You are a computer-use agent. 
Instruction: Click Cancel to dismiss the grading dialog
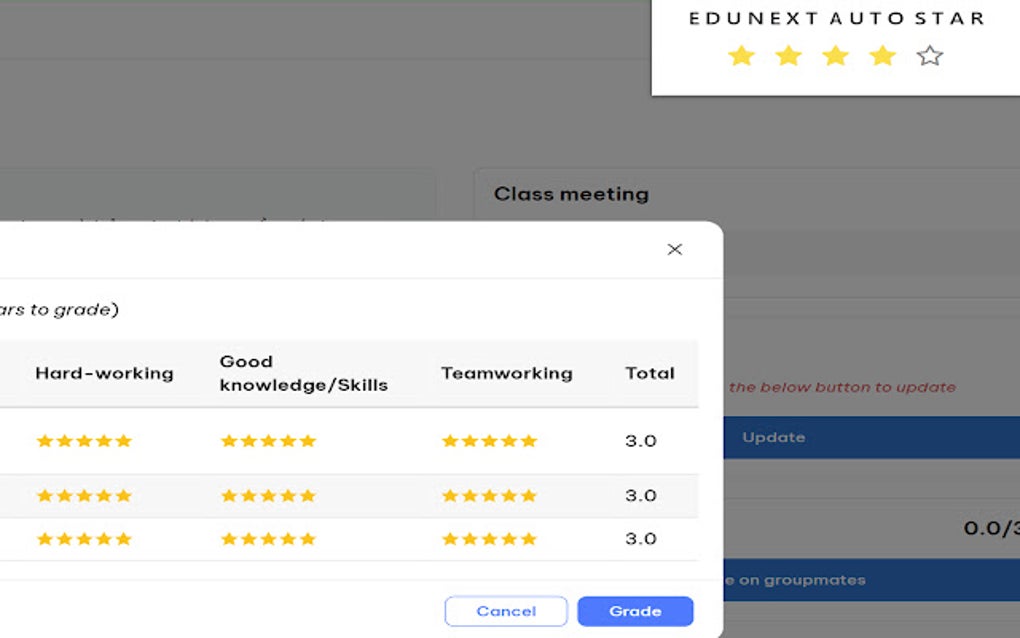pyautogui.click(x=505, y=611)
